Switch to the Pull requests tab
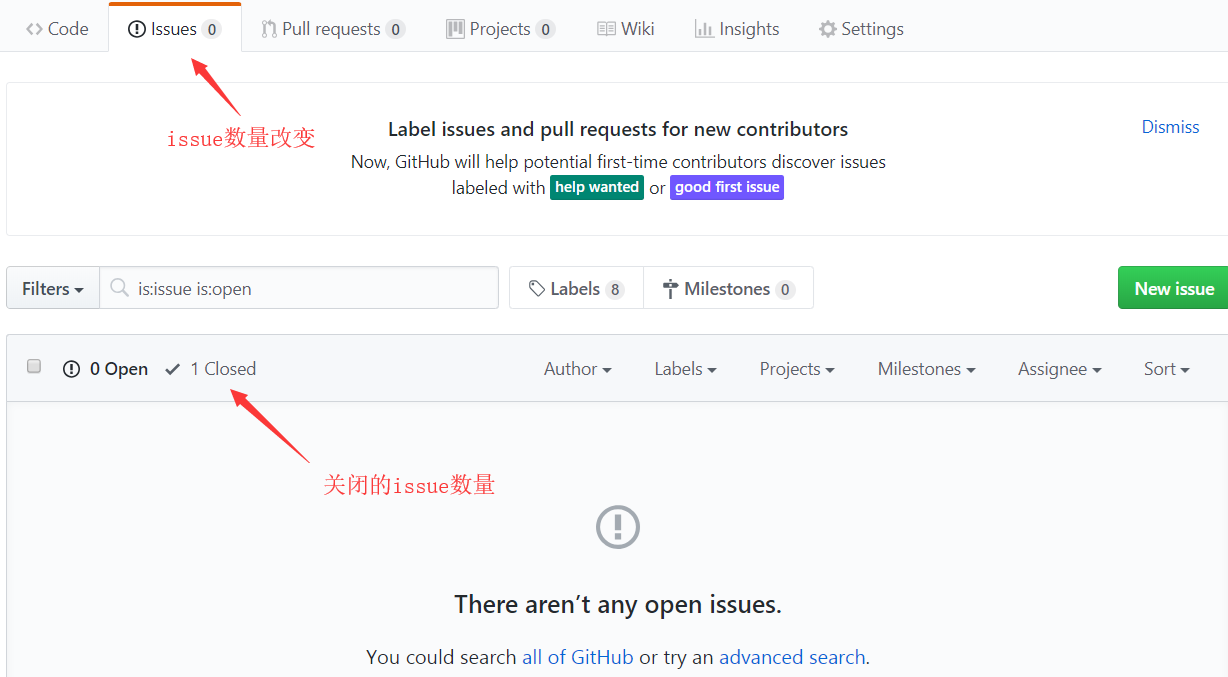The image size is (1228, 677). [333, 29]
